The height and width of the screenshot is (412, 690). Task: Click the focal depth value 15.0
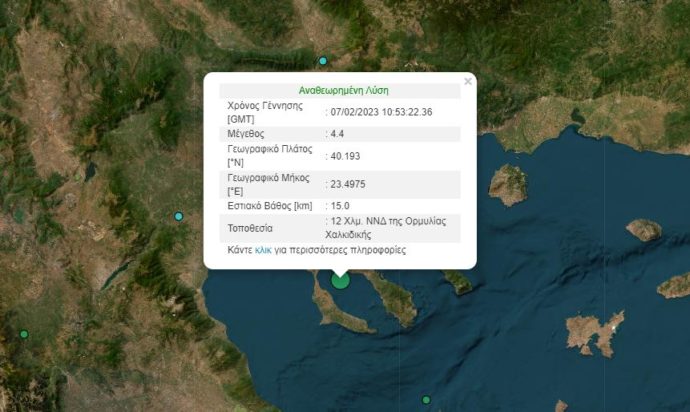340,206
